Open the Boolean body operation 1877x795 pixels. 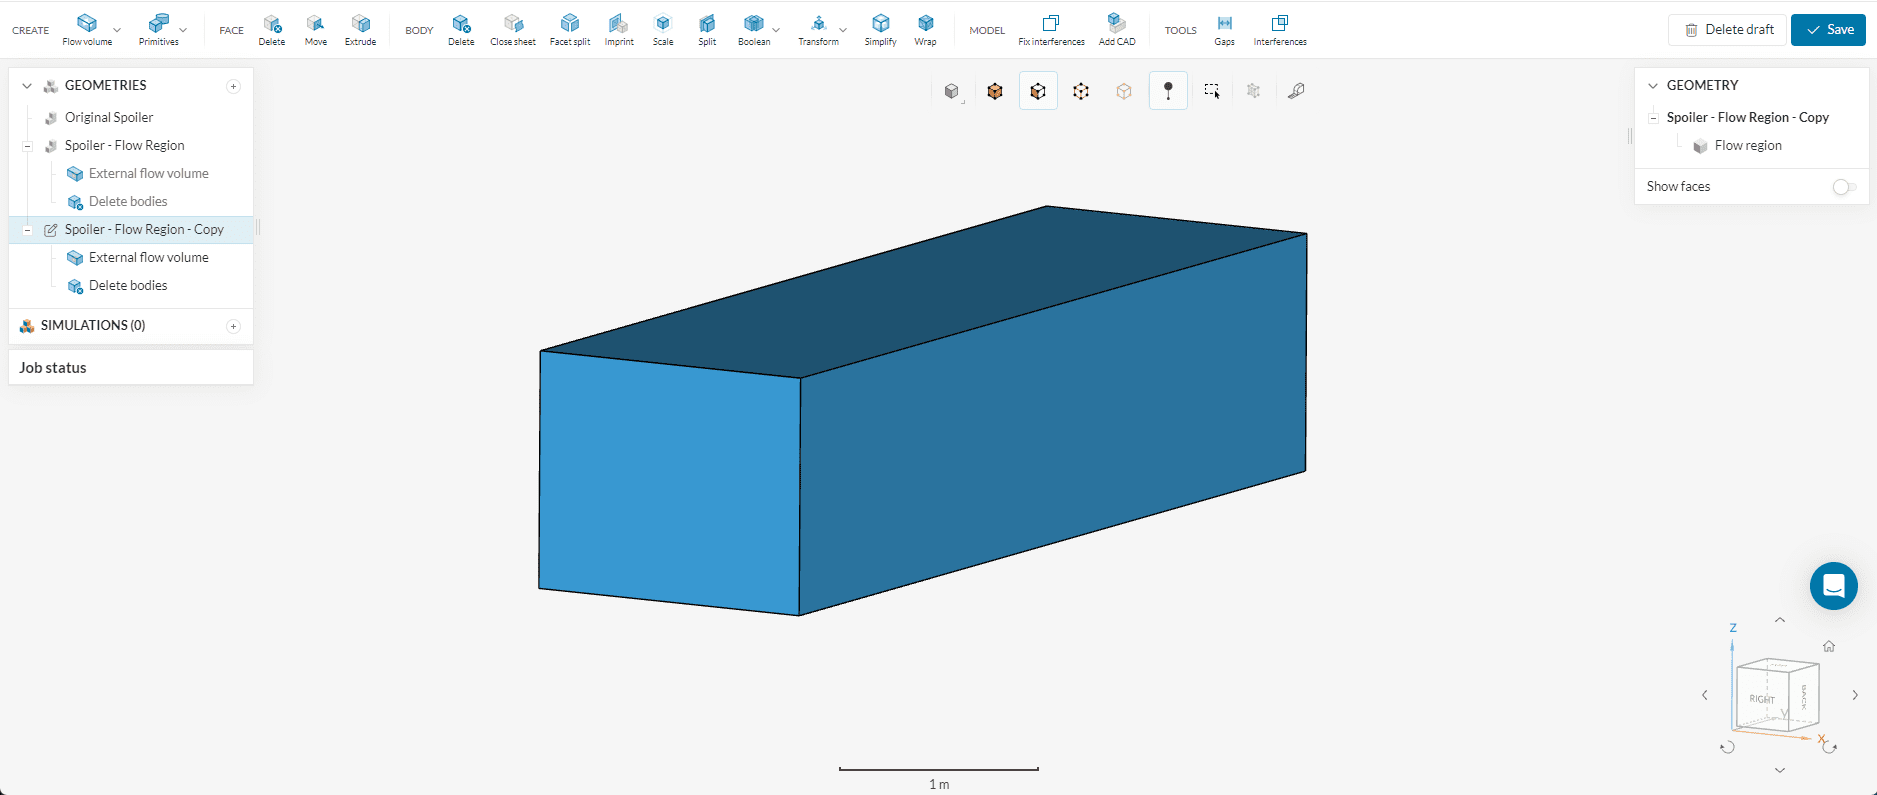[x=753, y=29]
